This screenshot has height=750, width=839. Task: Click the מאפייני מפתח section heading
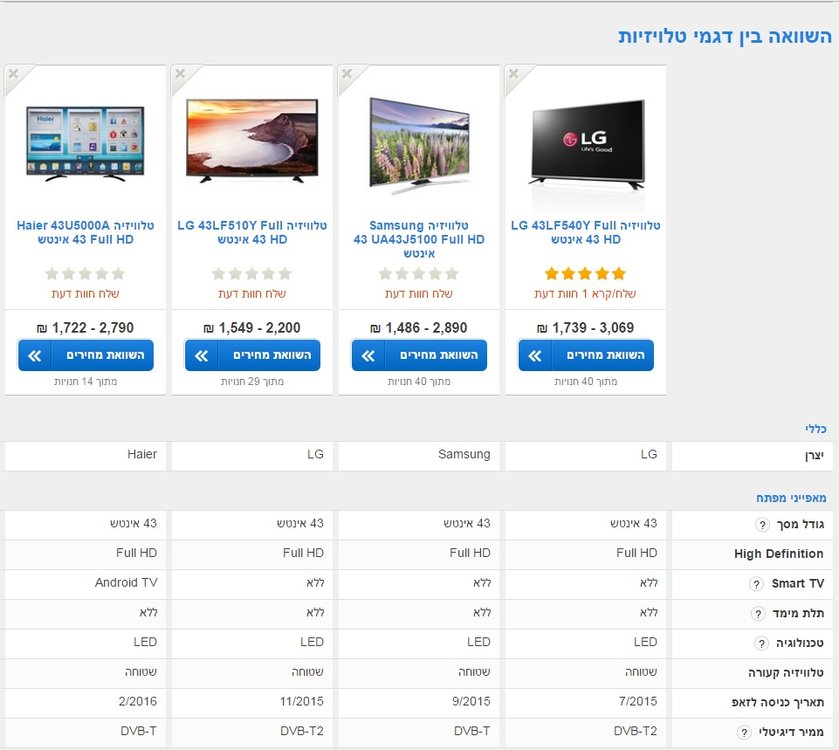(791, 498)
